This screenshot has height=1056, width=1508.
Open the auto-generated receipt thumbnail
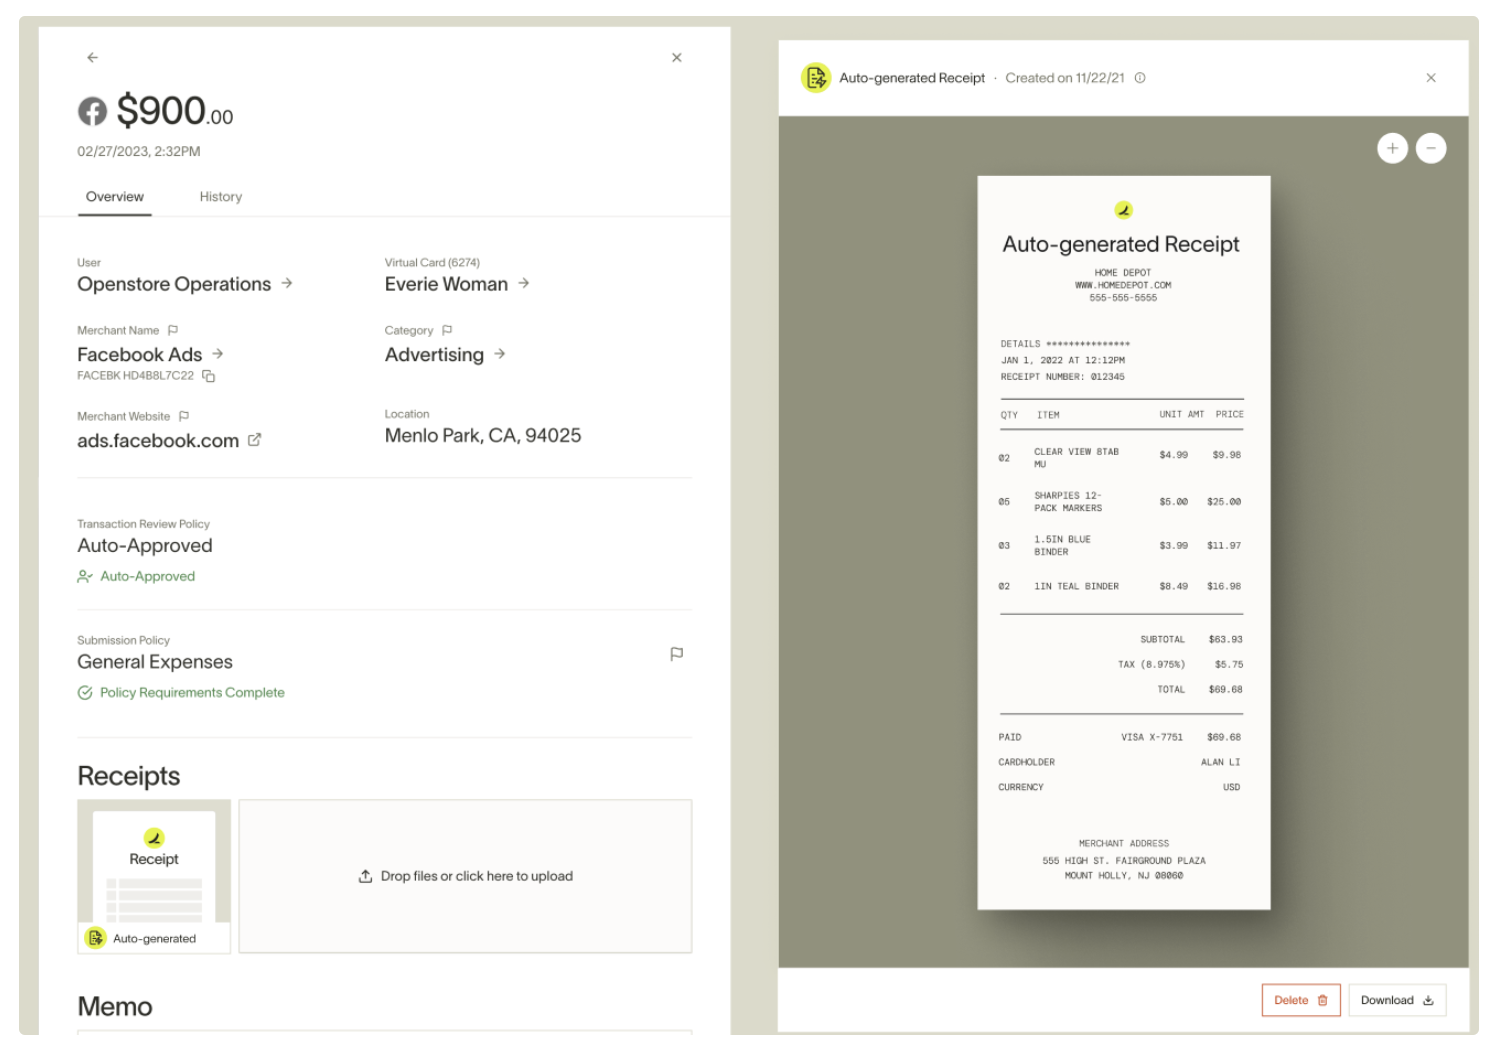[153, 874]
